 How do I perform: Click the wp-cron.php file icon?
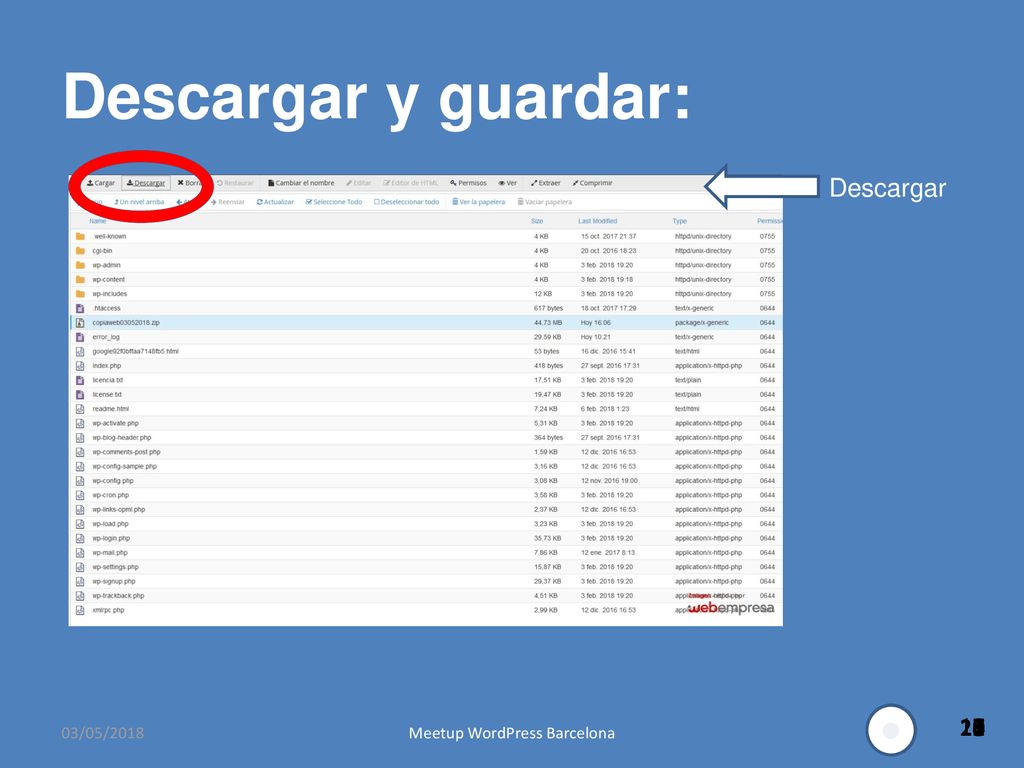[80, 495]
